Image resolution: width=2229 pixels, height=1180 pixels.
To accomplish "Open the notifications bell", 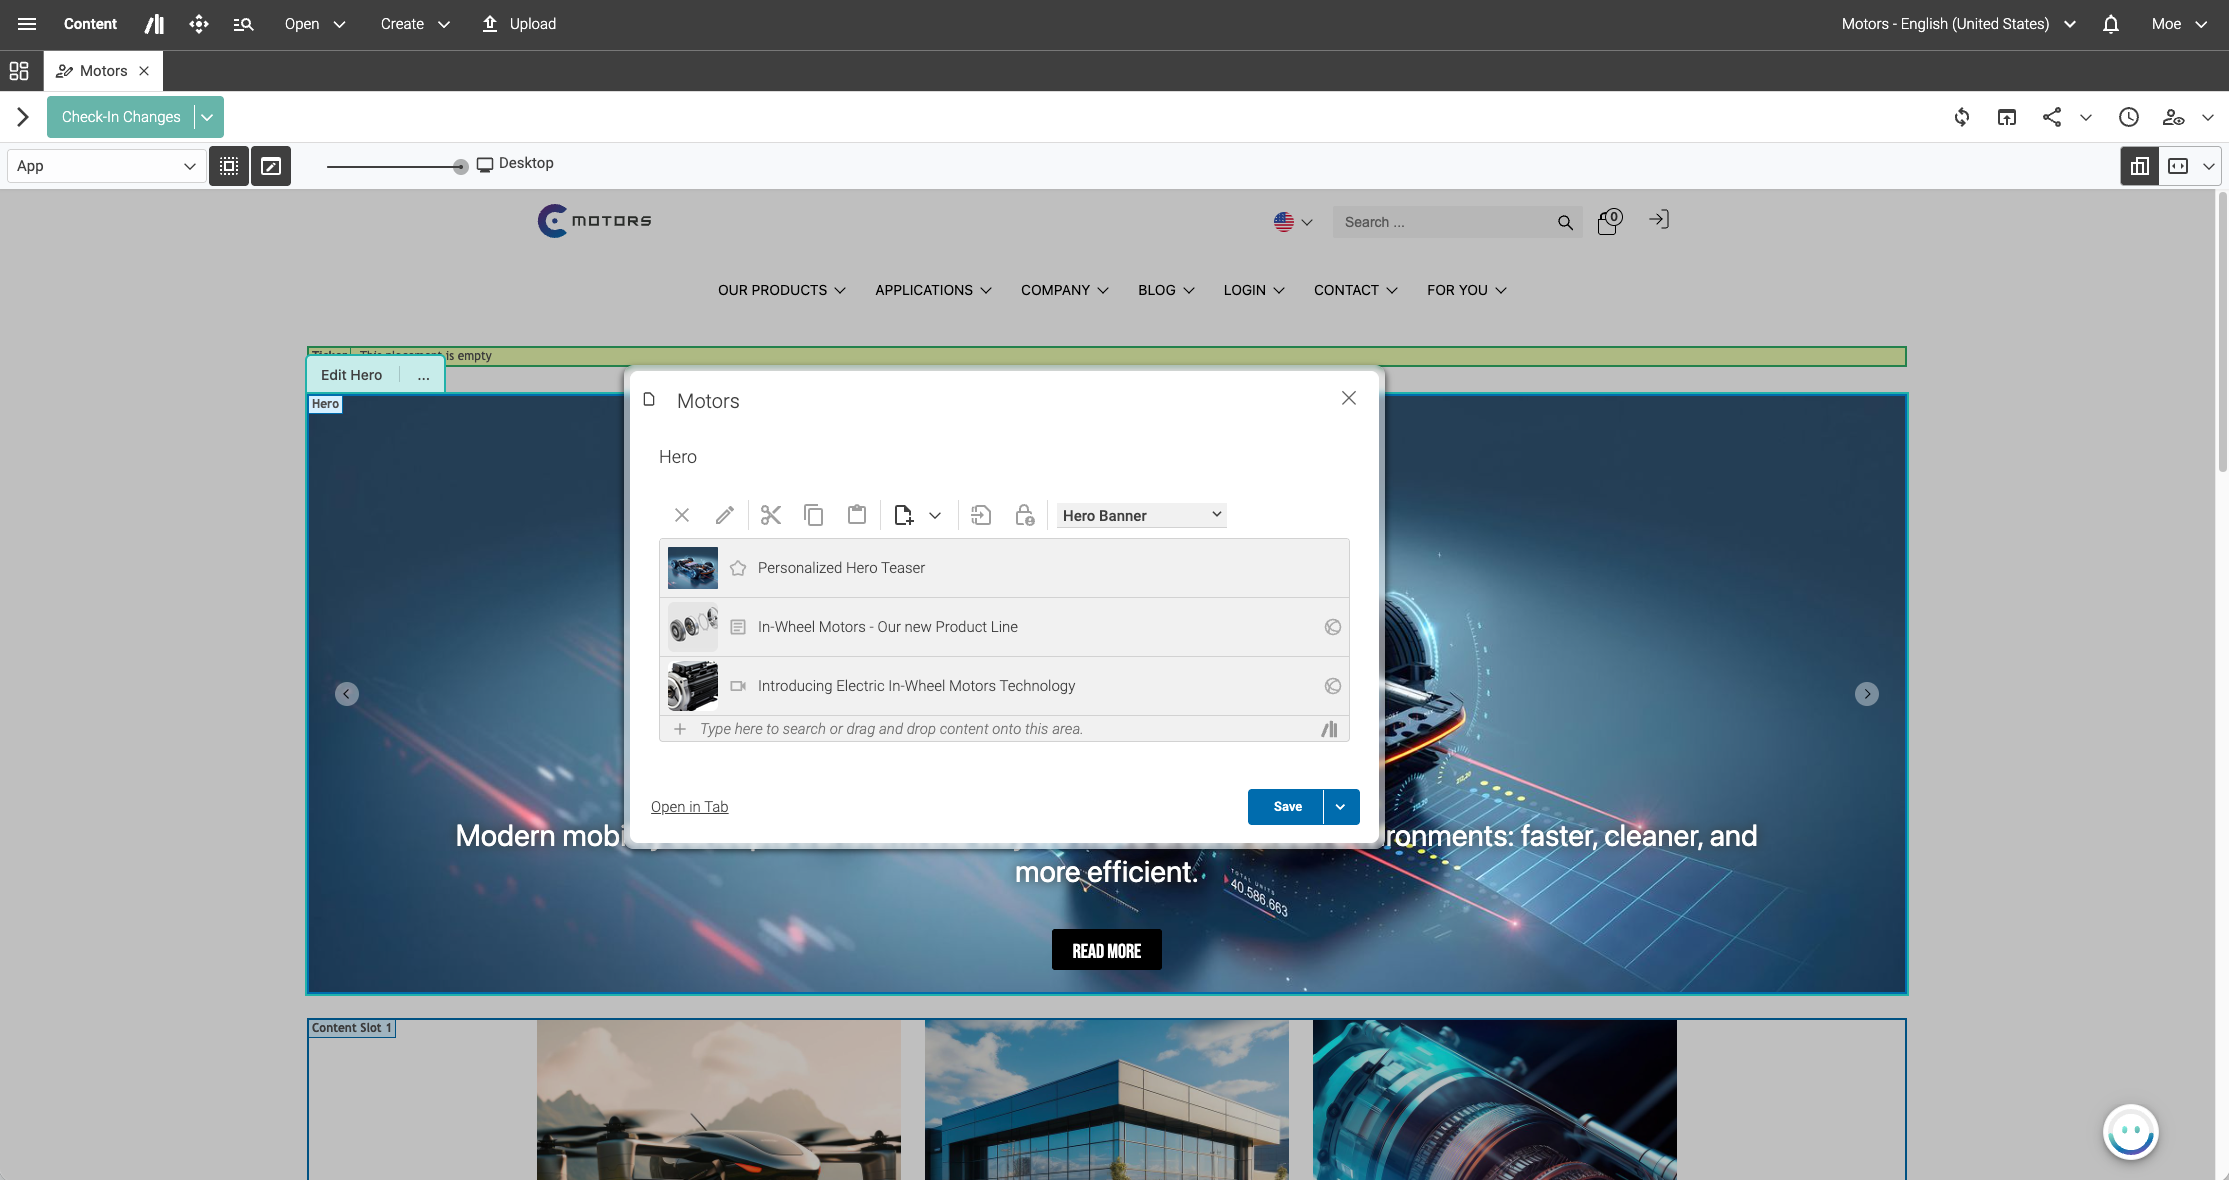I will click(2110, 24).
